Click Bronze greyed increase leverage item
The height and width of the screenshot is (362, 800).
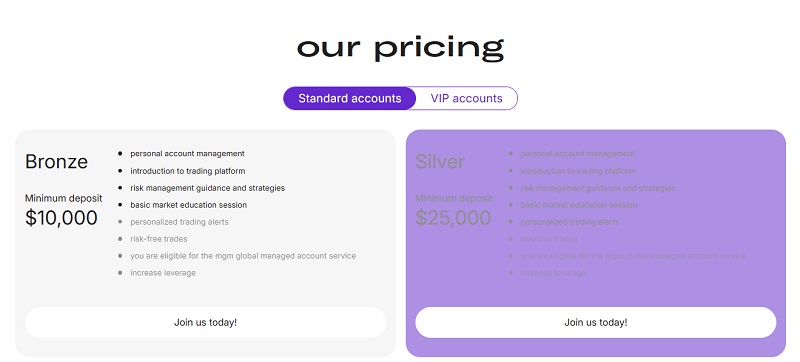(163, 273)
